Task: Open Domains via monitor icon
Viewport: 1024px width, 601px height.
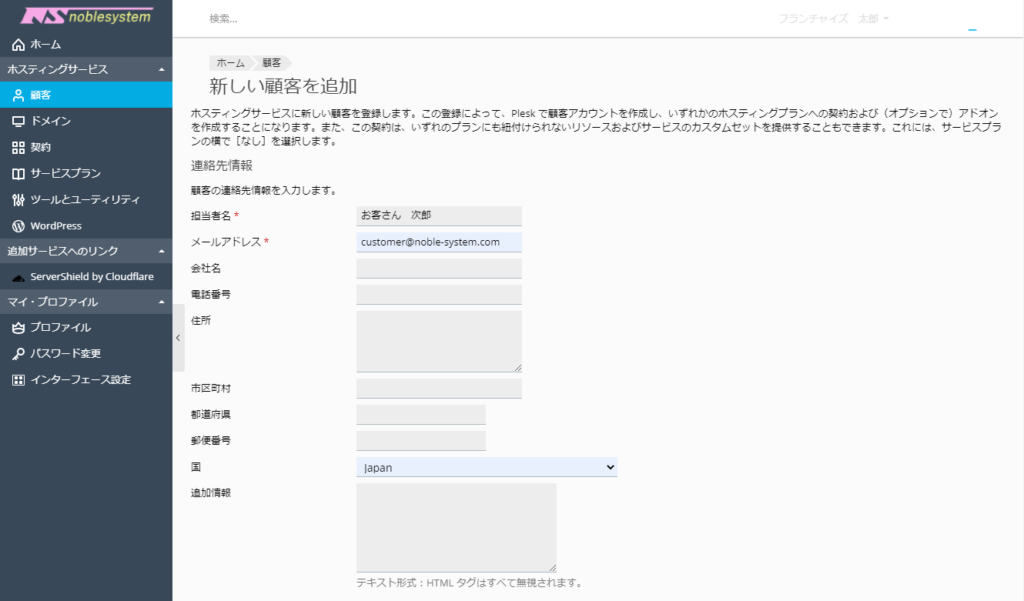Action: 18,121
